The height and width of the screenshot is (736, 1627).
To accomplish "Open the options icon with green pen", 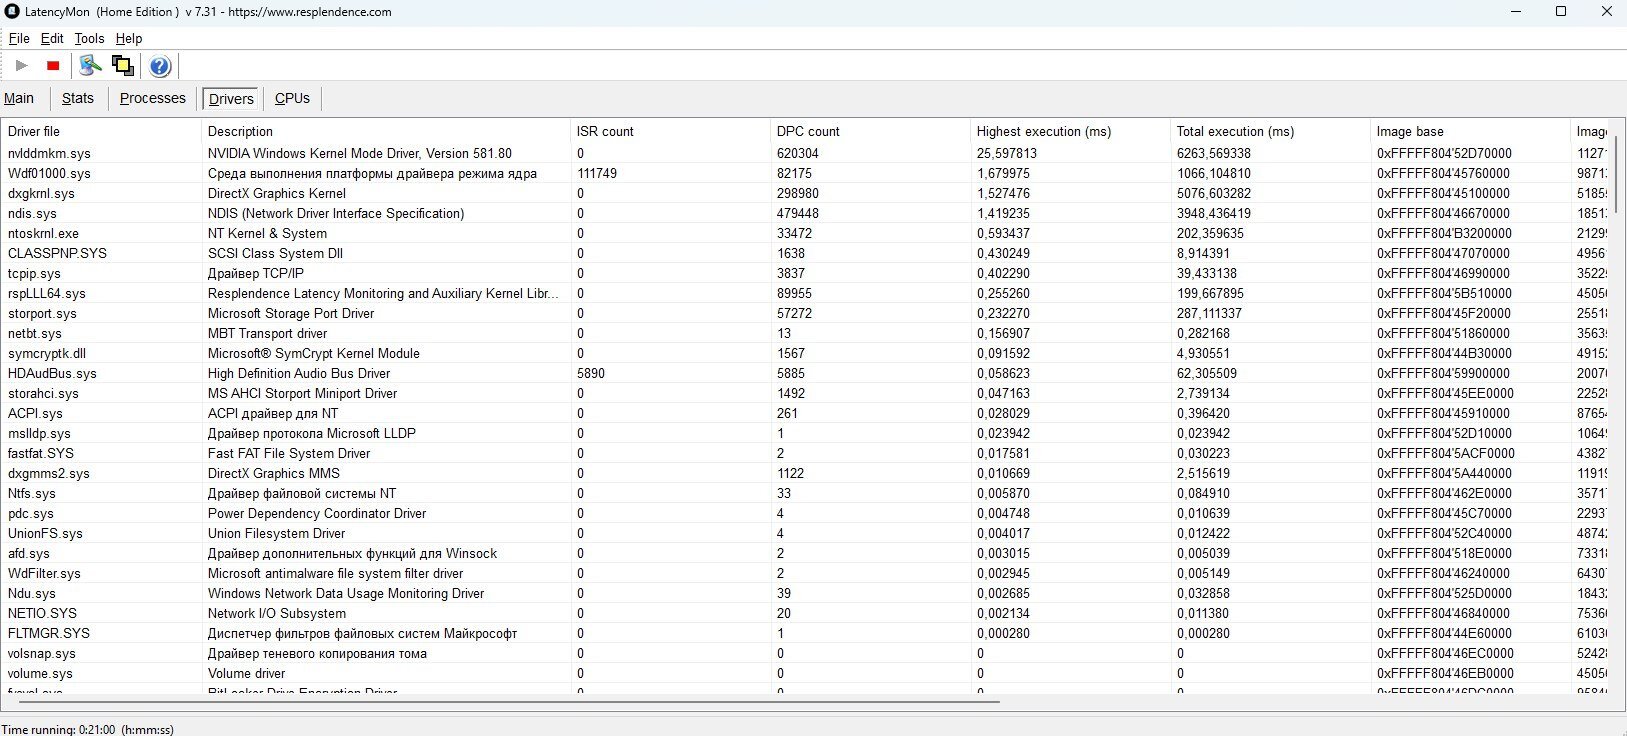I will [x=90, y=66].
